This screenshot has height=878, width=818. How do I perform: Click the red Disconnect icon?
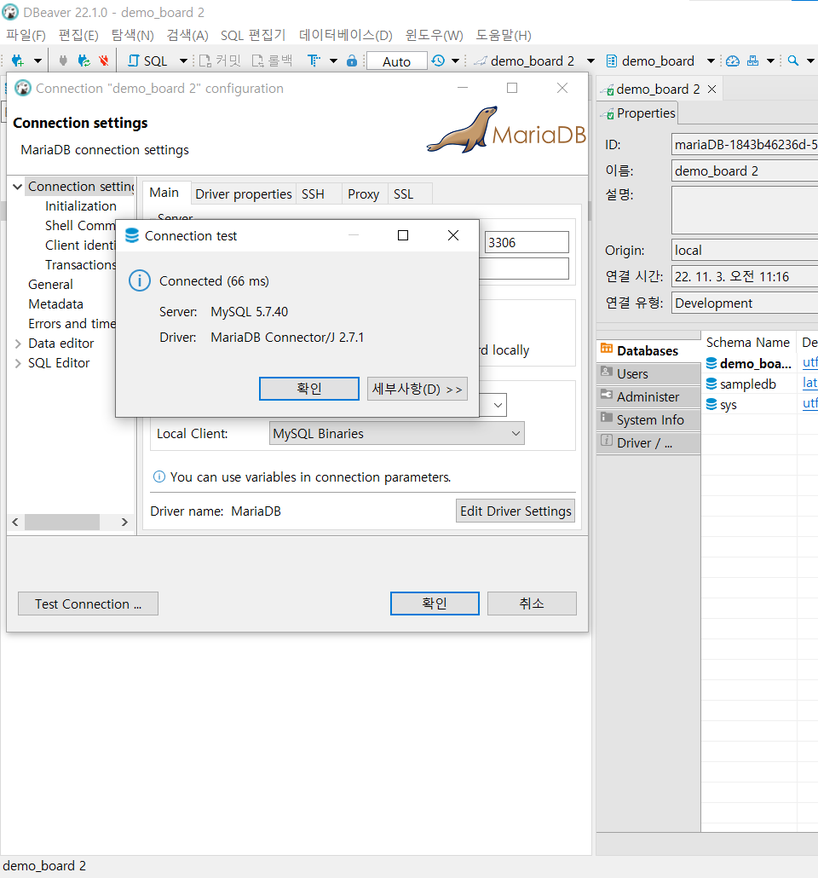click(104, 60)
